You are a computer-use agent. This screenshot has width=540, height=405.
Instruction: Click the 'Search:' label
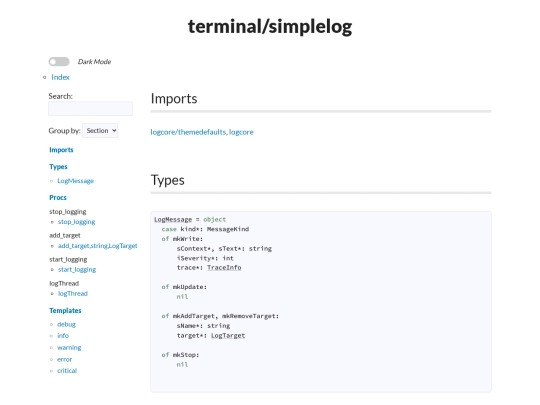point(61,96)
